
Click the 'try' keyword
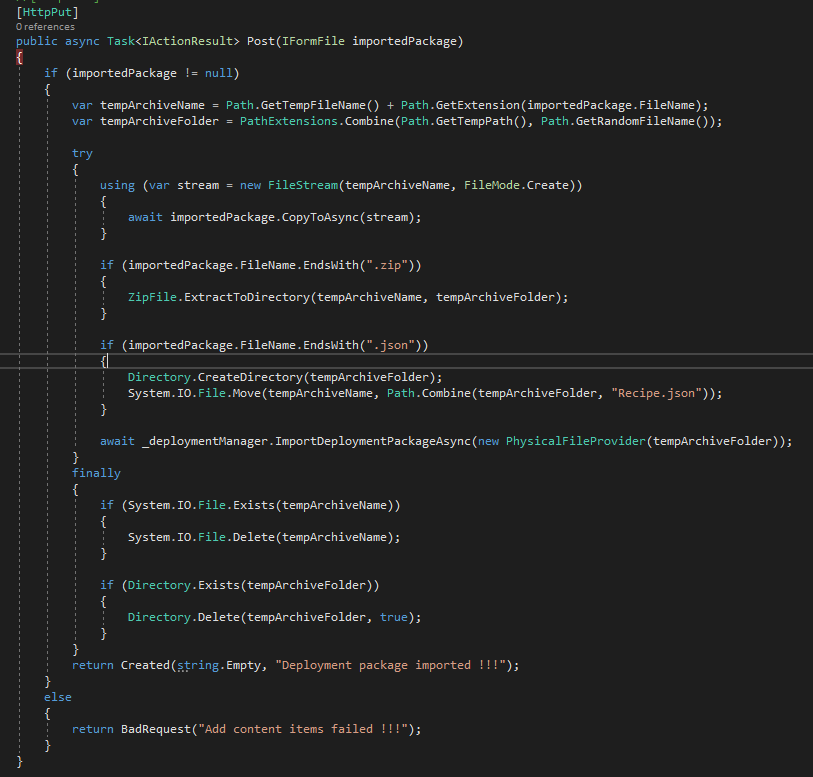(82, 153)
